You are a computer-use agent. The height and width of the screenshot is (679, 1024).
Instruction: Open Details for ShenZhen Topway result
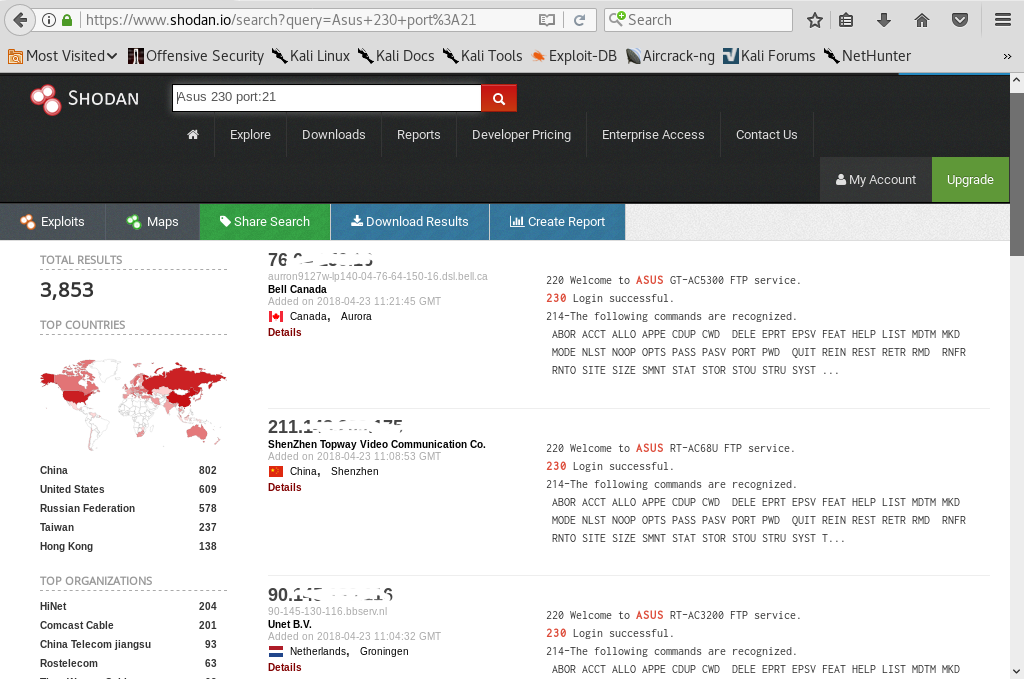285,487
